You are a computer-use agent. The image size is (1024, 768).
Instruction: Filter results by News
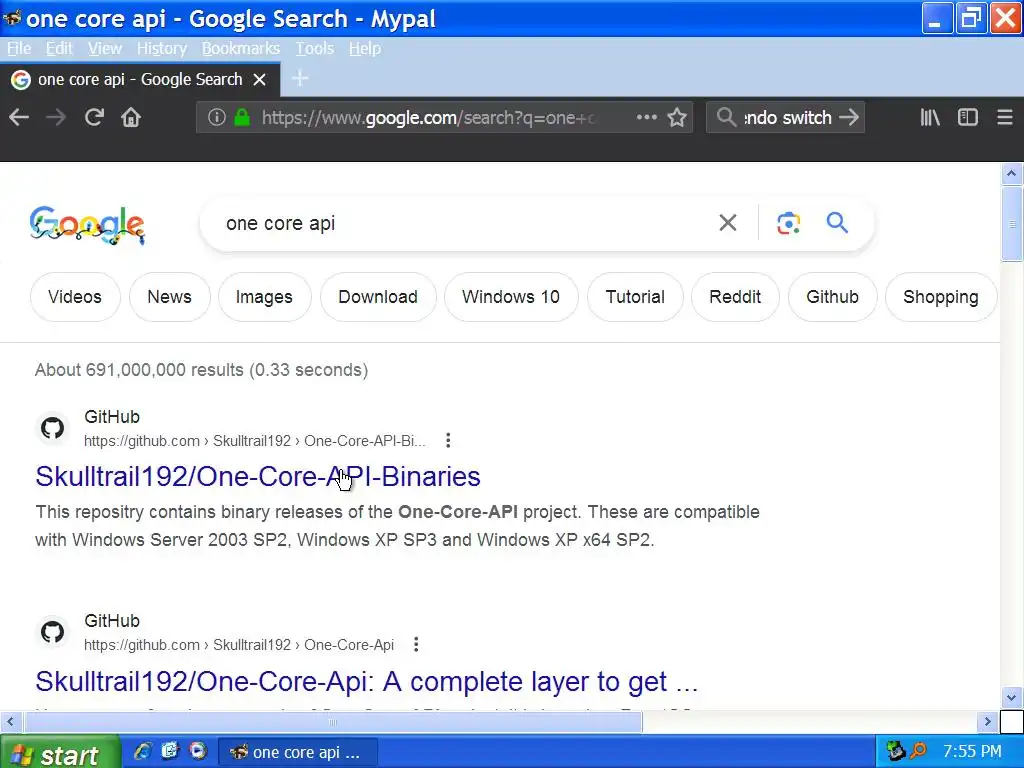pos(170,297)
